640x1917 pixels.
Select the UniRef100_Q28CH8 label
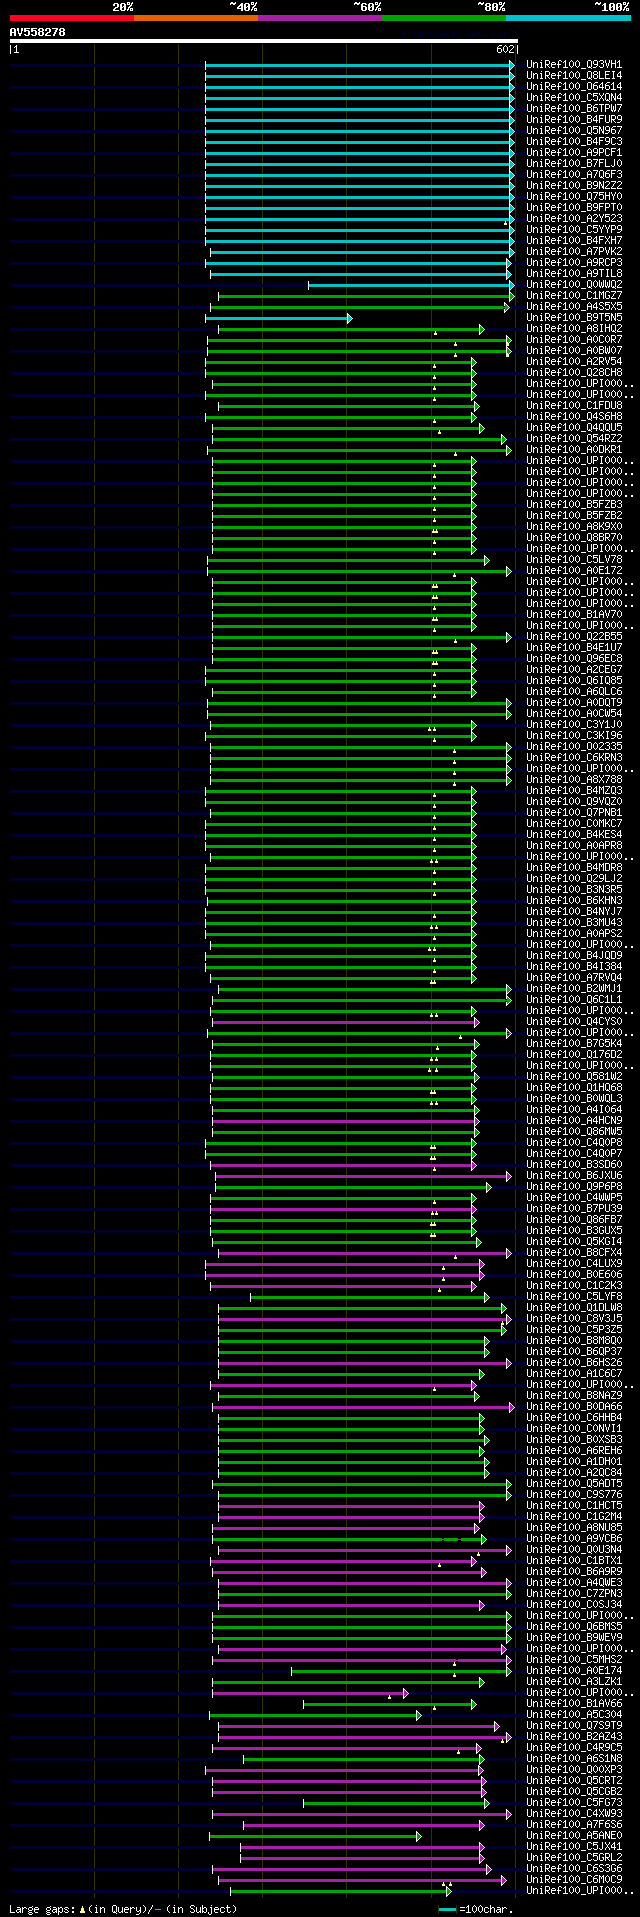(x=574, y=372)
